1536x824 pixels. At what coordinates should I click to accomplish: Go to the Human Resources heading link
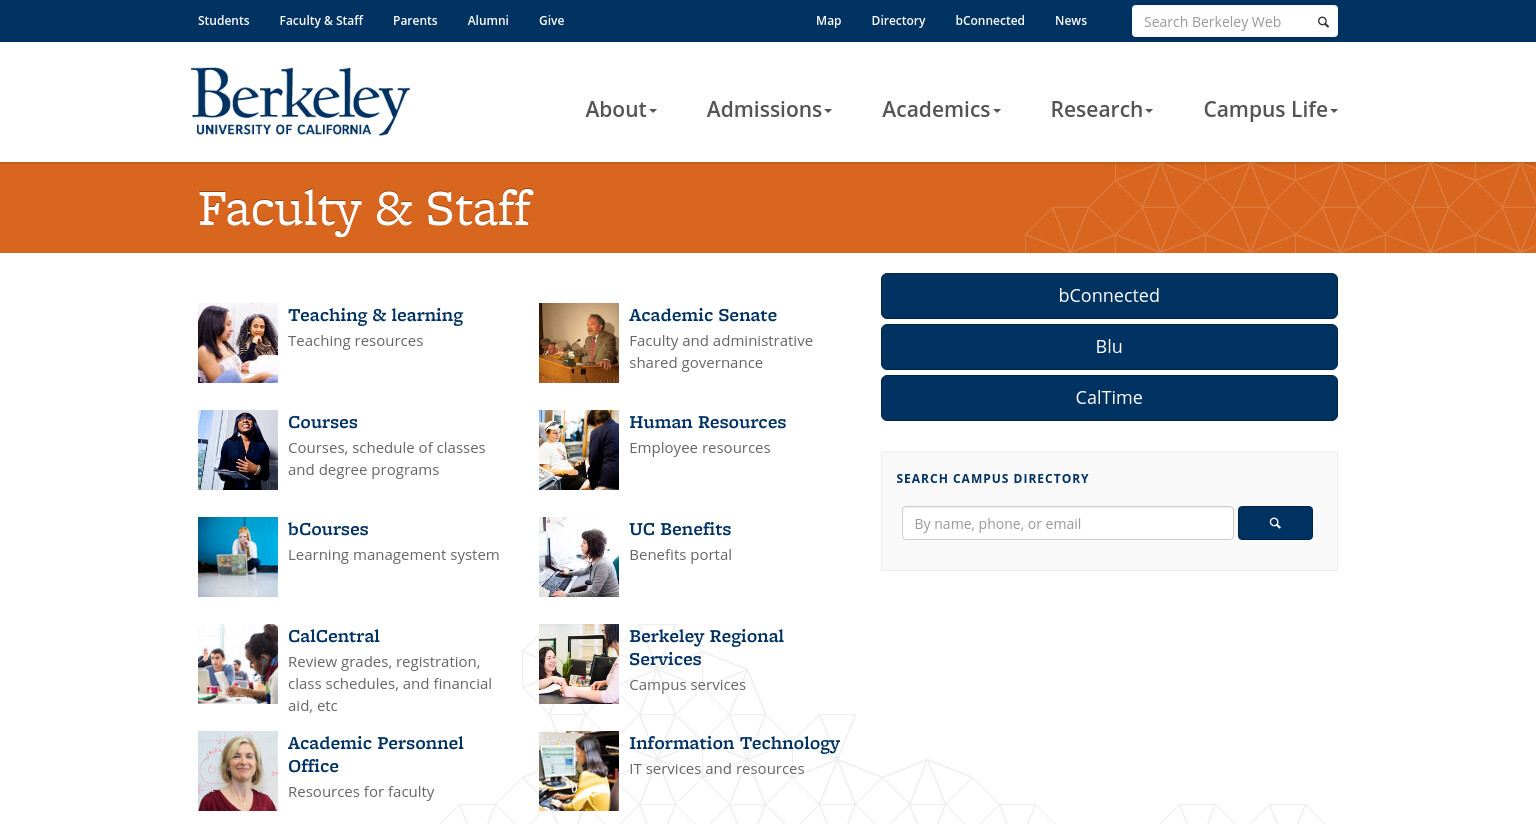tap(707, 422)
